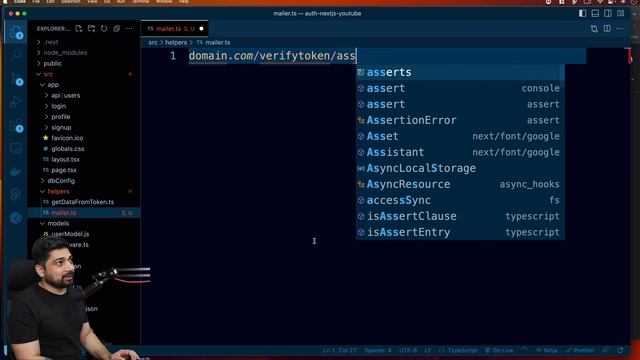Click the New Folder icon in Explorer header
Image resolution: width=640 pixels, height=360 pixels.
coord(91,29)
